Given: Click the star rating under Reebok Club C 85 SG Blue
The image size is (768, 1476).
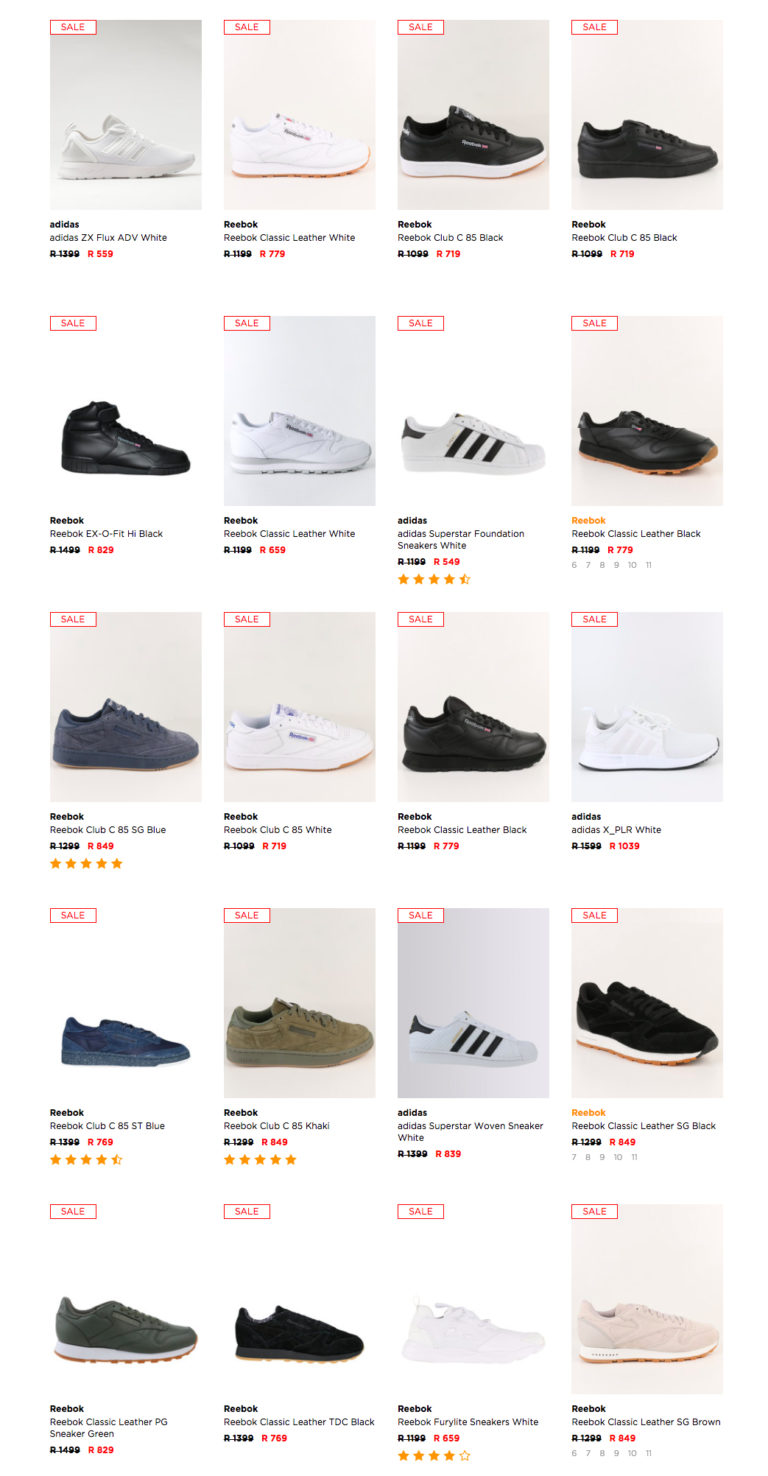Looking at the screenshot, I should pos(86,863).
